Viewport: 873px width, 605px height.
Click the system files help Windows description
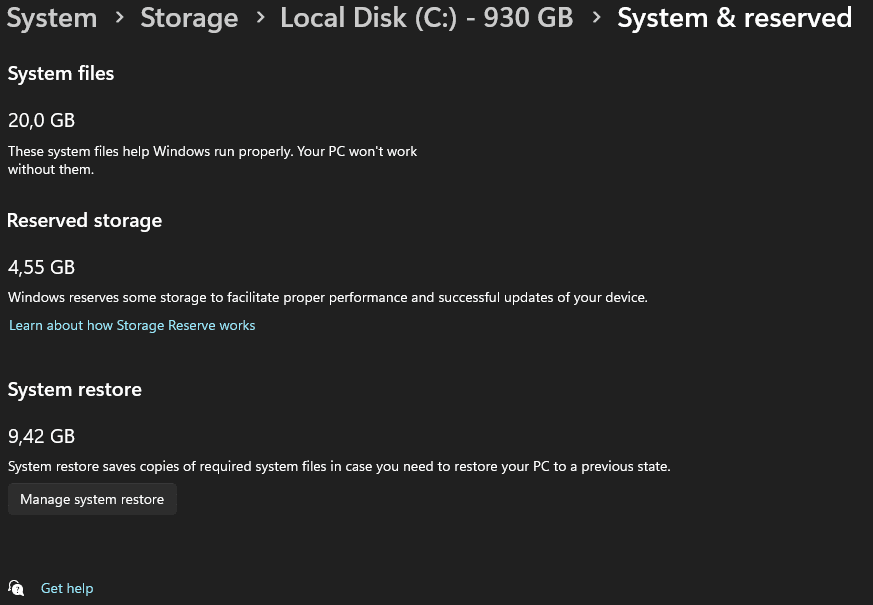pos(212,160)
